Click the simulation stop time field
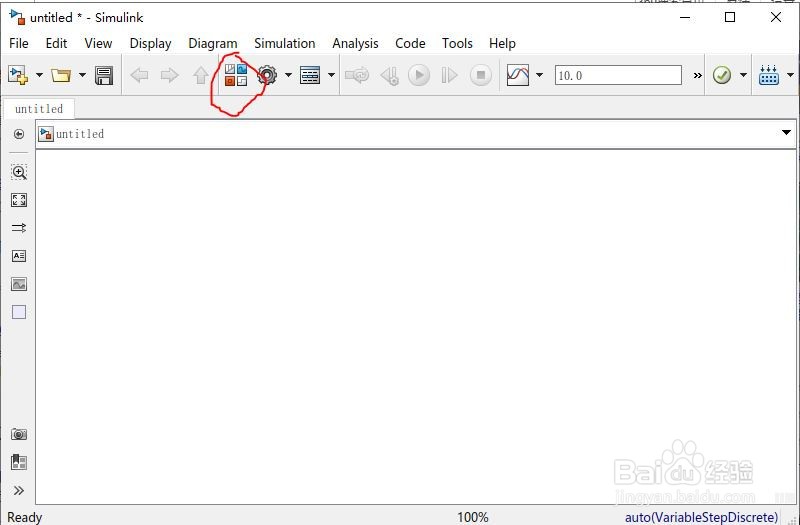This screenshot has width=800, height=525. click(618, 75)
